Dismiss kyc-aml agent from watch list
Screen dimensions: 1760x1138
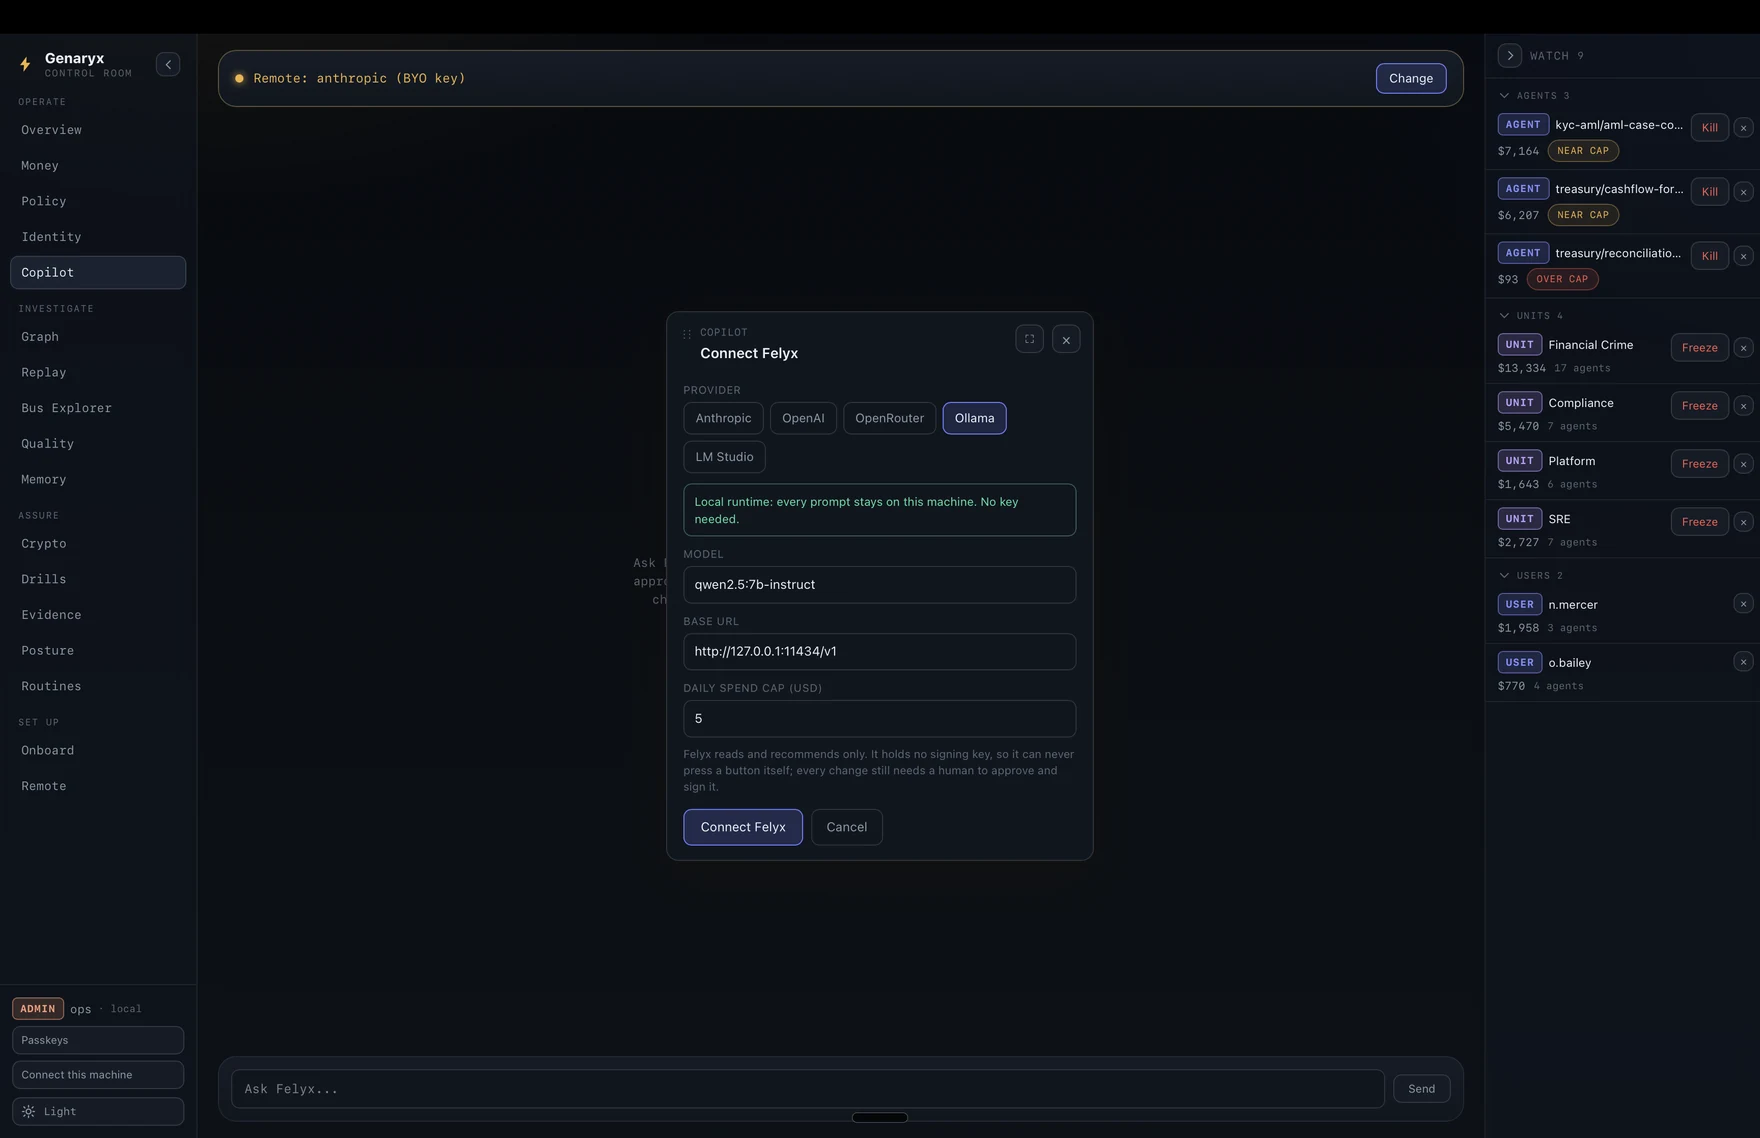pos(1743,128)
